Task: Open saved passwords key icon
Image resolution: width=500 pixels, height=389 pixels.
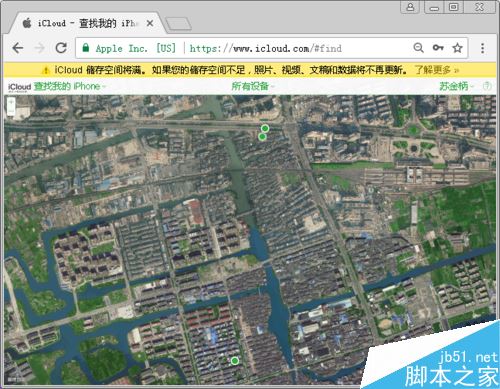Action: (x=438, y=48)
